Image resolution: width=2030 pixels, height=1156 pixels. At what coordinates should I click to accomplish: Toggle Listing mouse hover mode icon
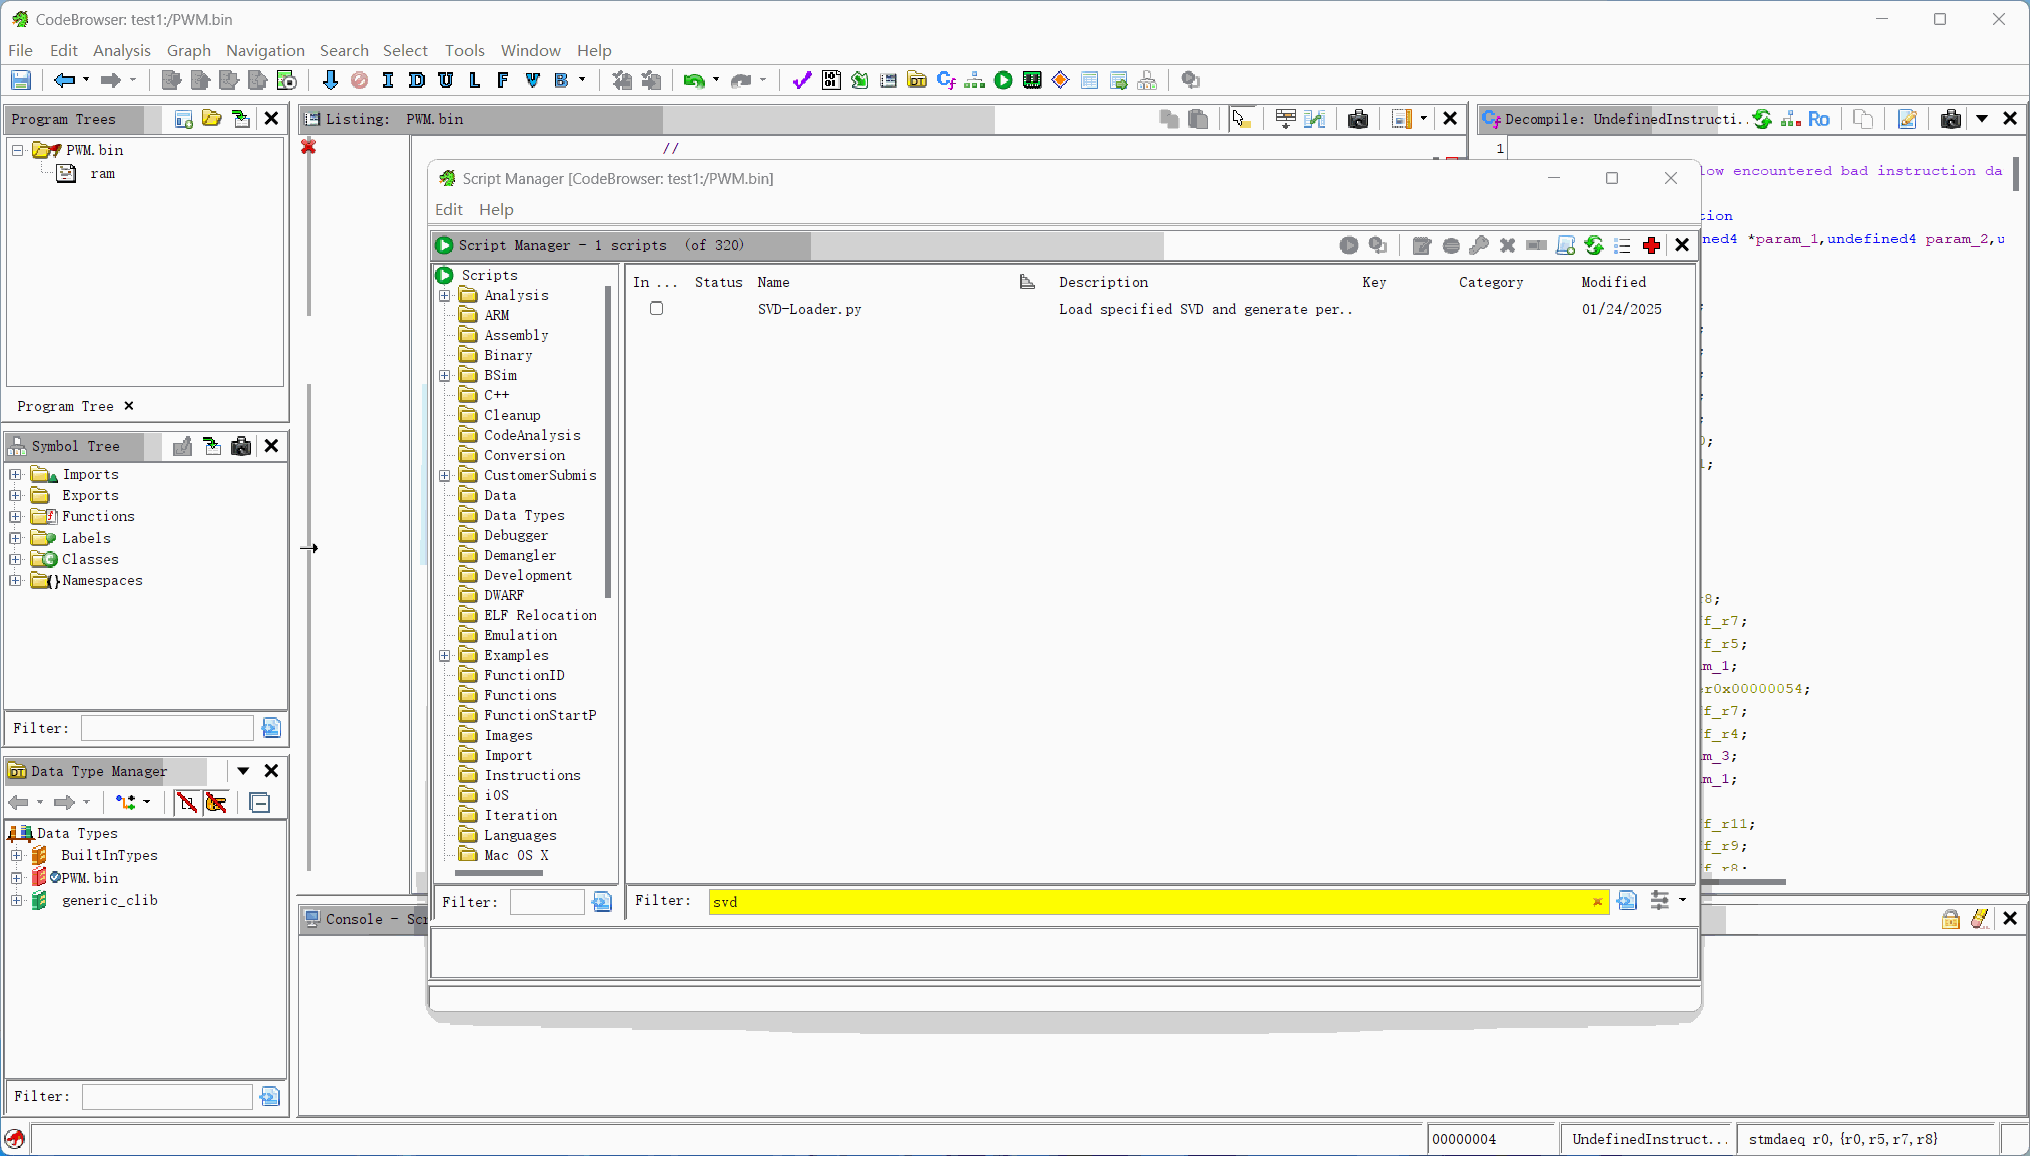pyautogui.click(x=1241, y=119)
